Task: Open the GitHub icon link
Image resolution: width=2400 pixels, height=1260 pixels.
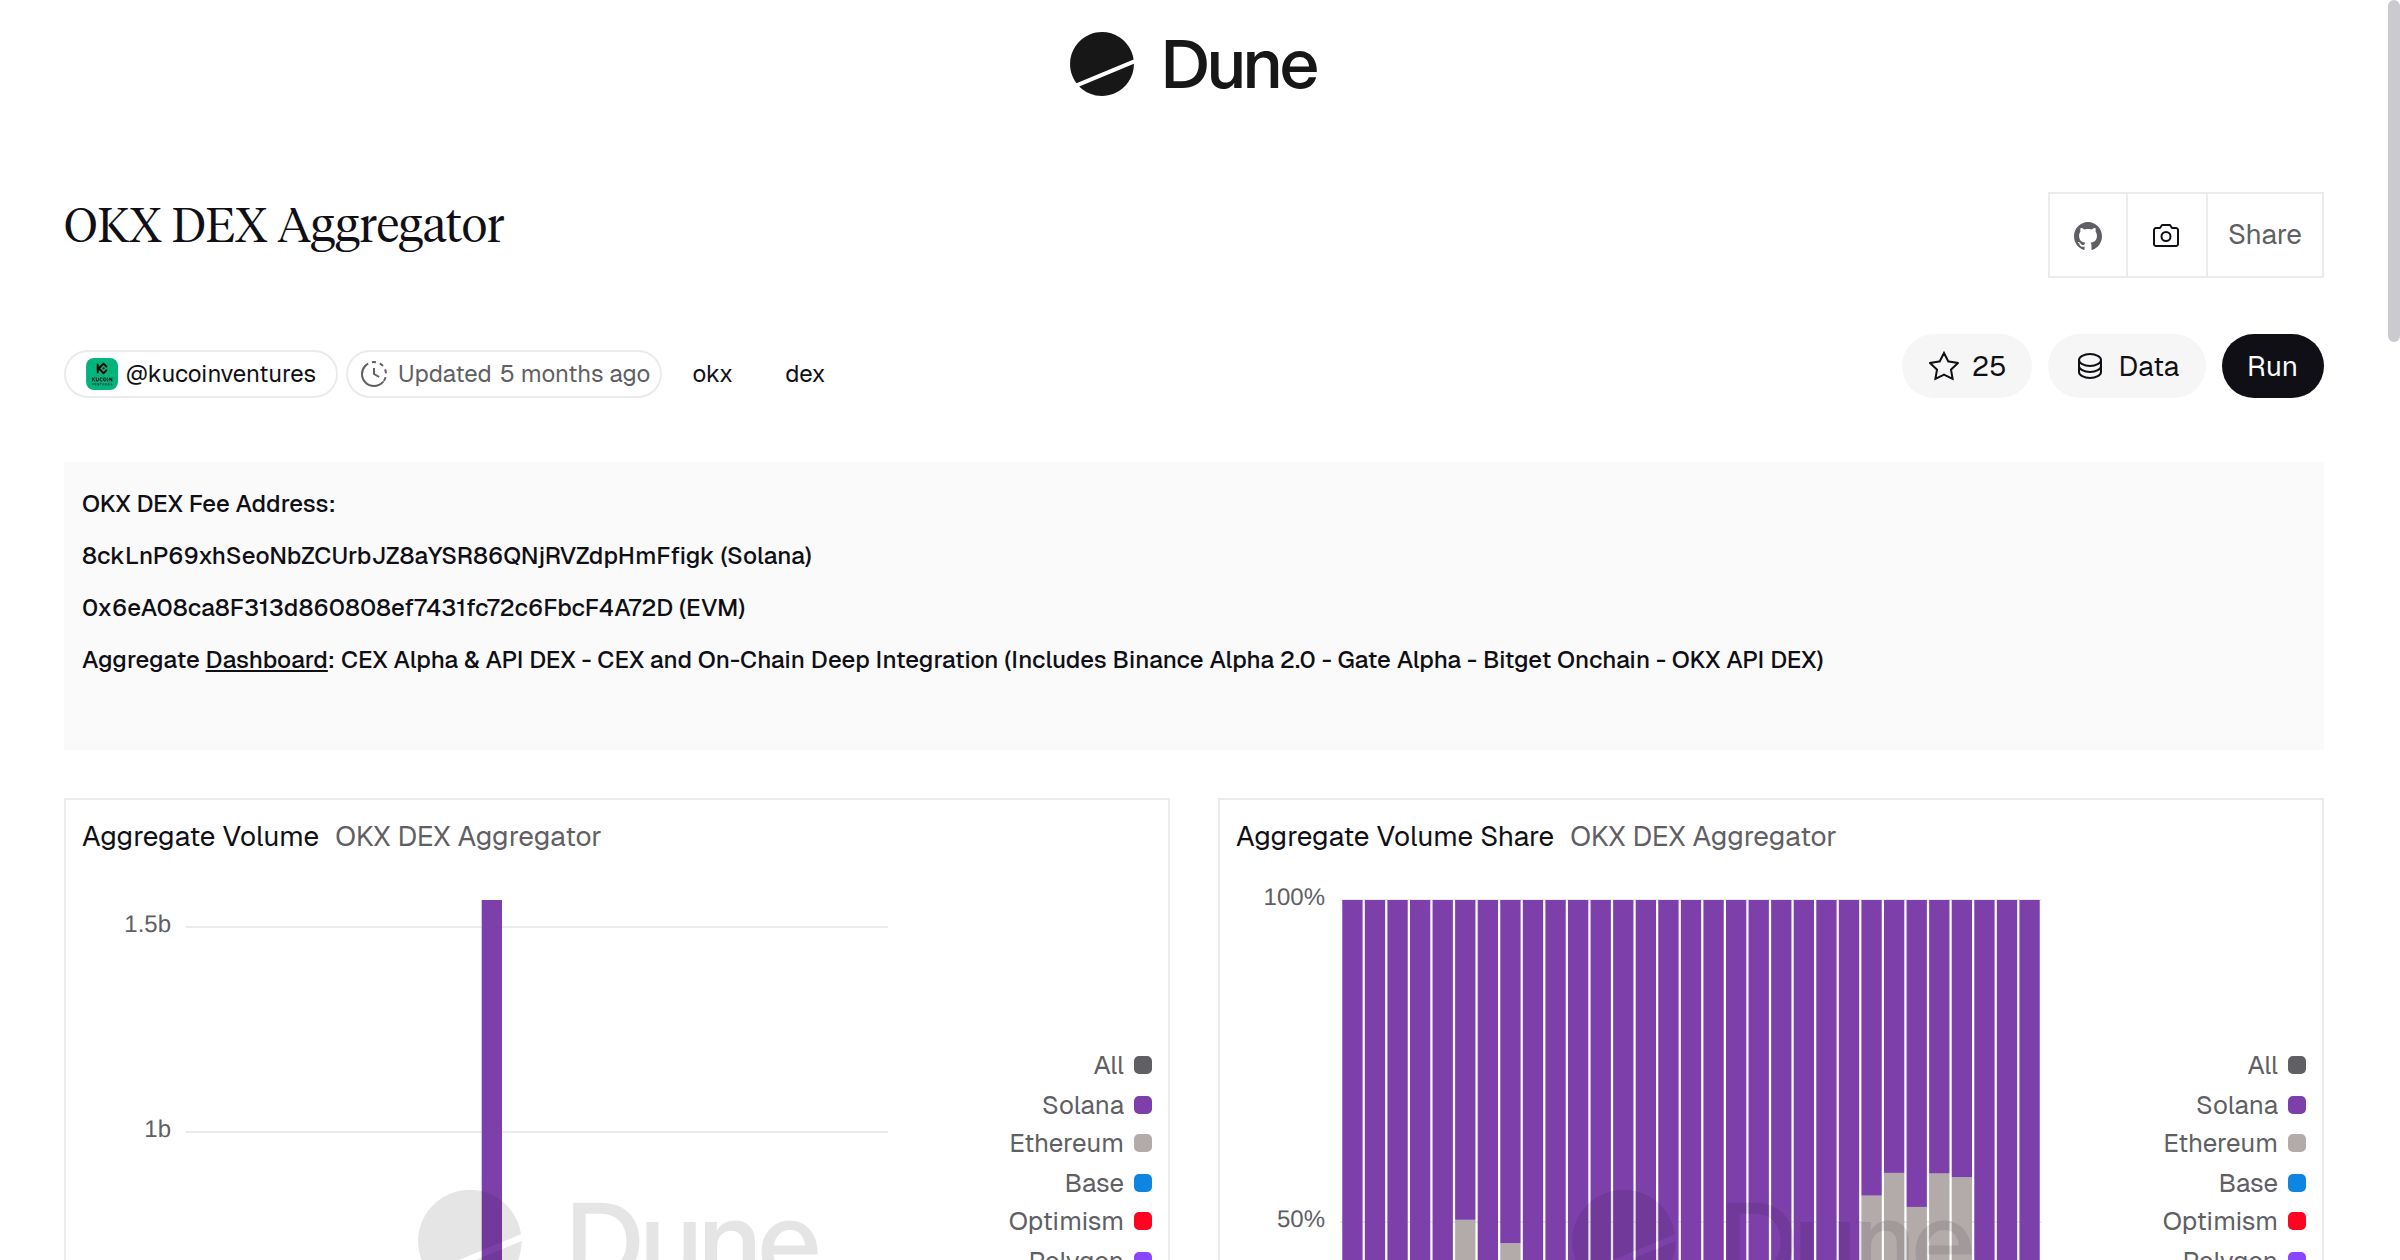Action: 2087,235
